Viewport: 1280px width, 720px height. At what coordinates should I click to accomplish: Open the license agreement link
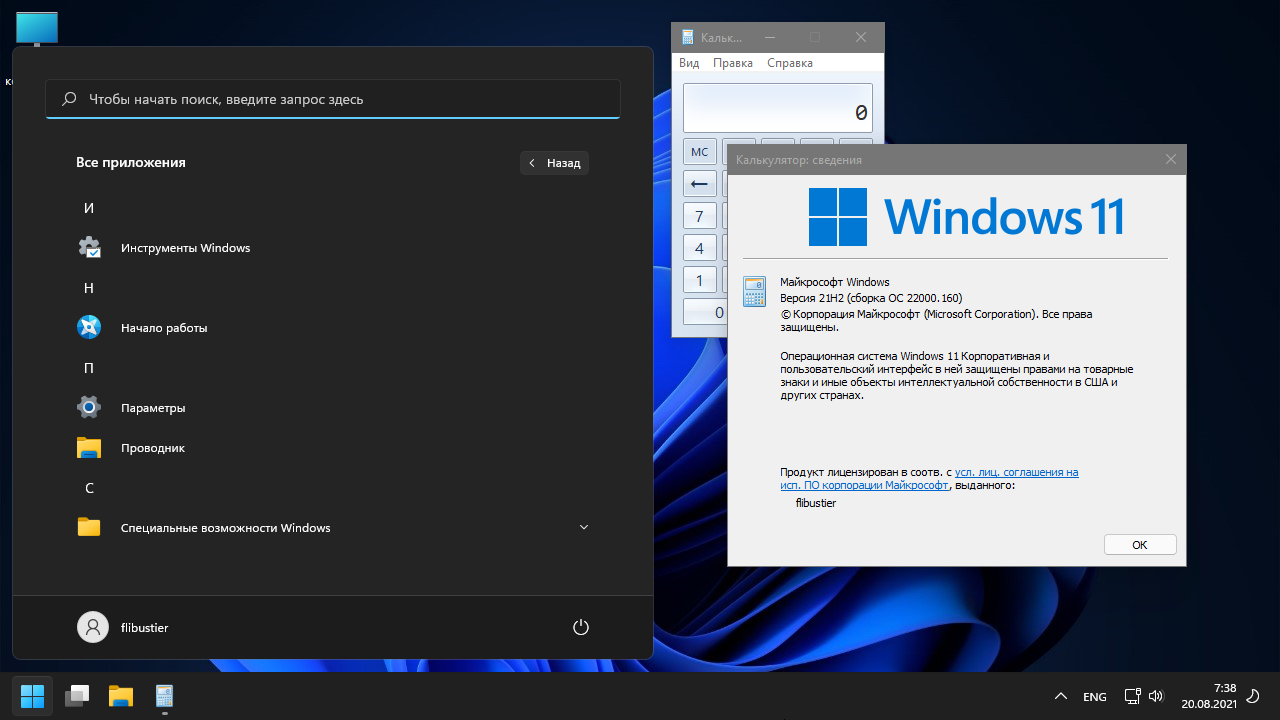(1016, 472)
